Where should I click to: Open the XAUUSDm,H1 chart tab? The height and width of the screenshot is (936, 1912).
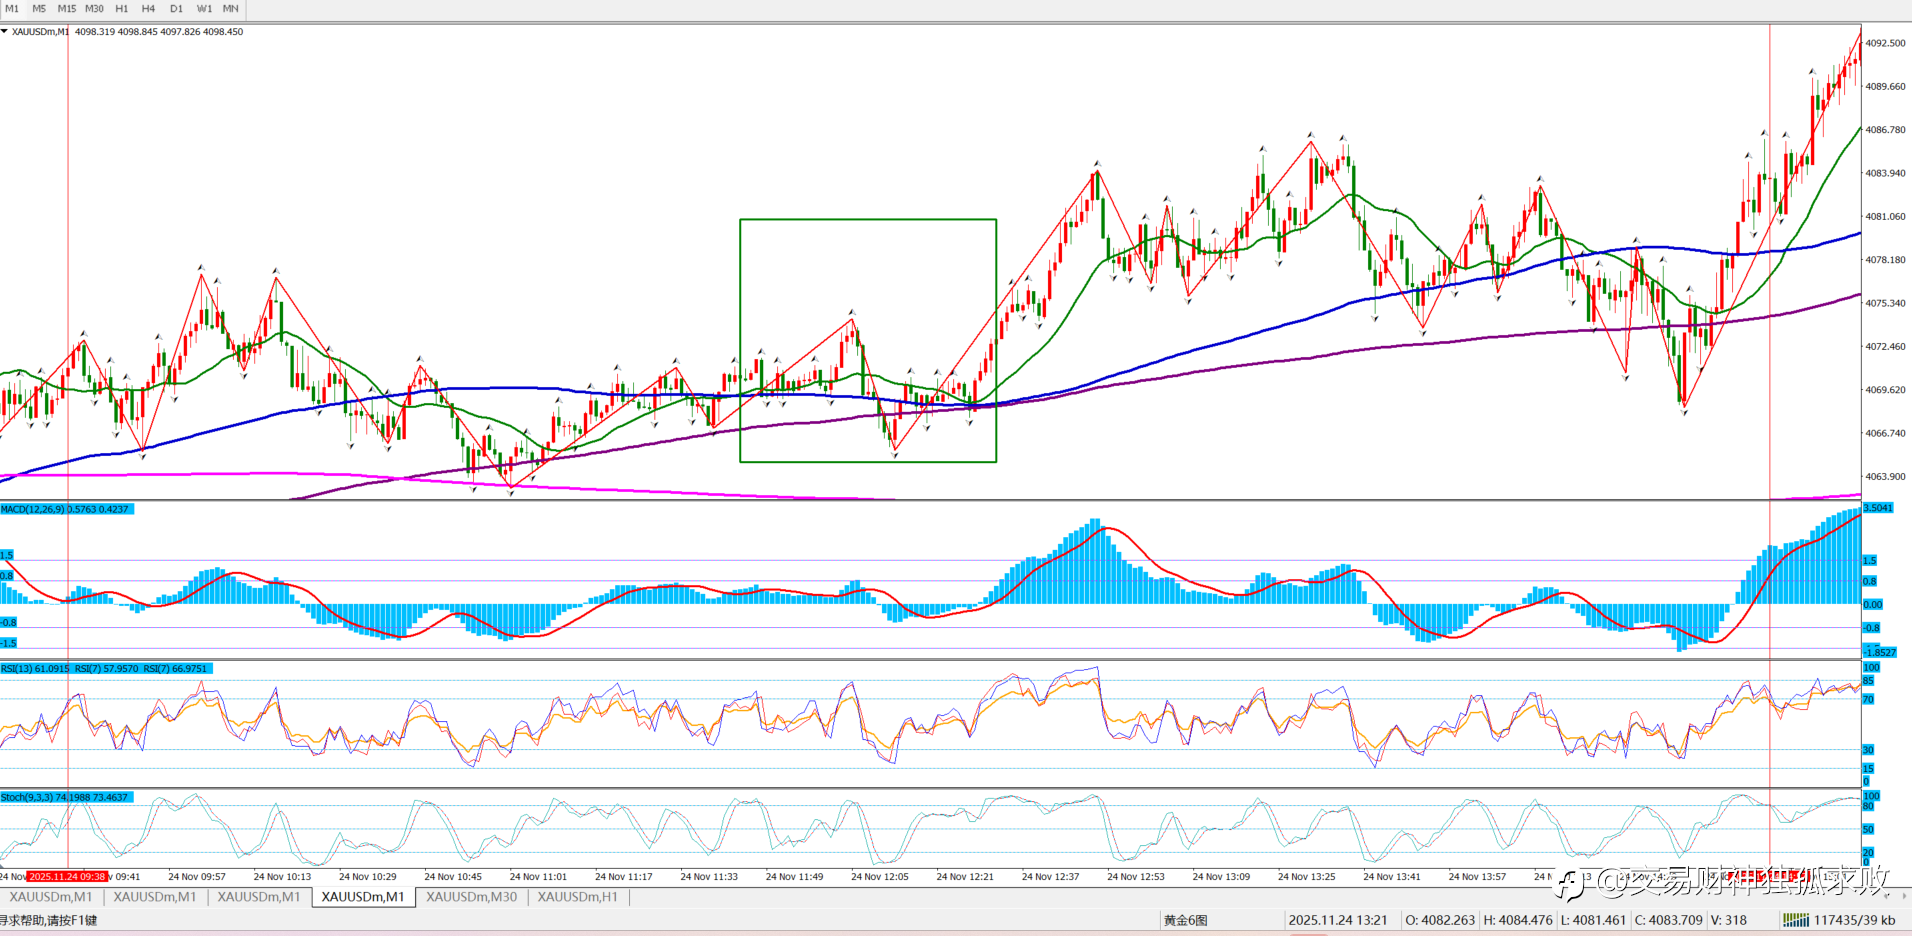coord(578,897)
